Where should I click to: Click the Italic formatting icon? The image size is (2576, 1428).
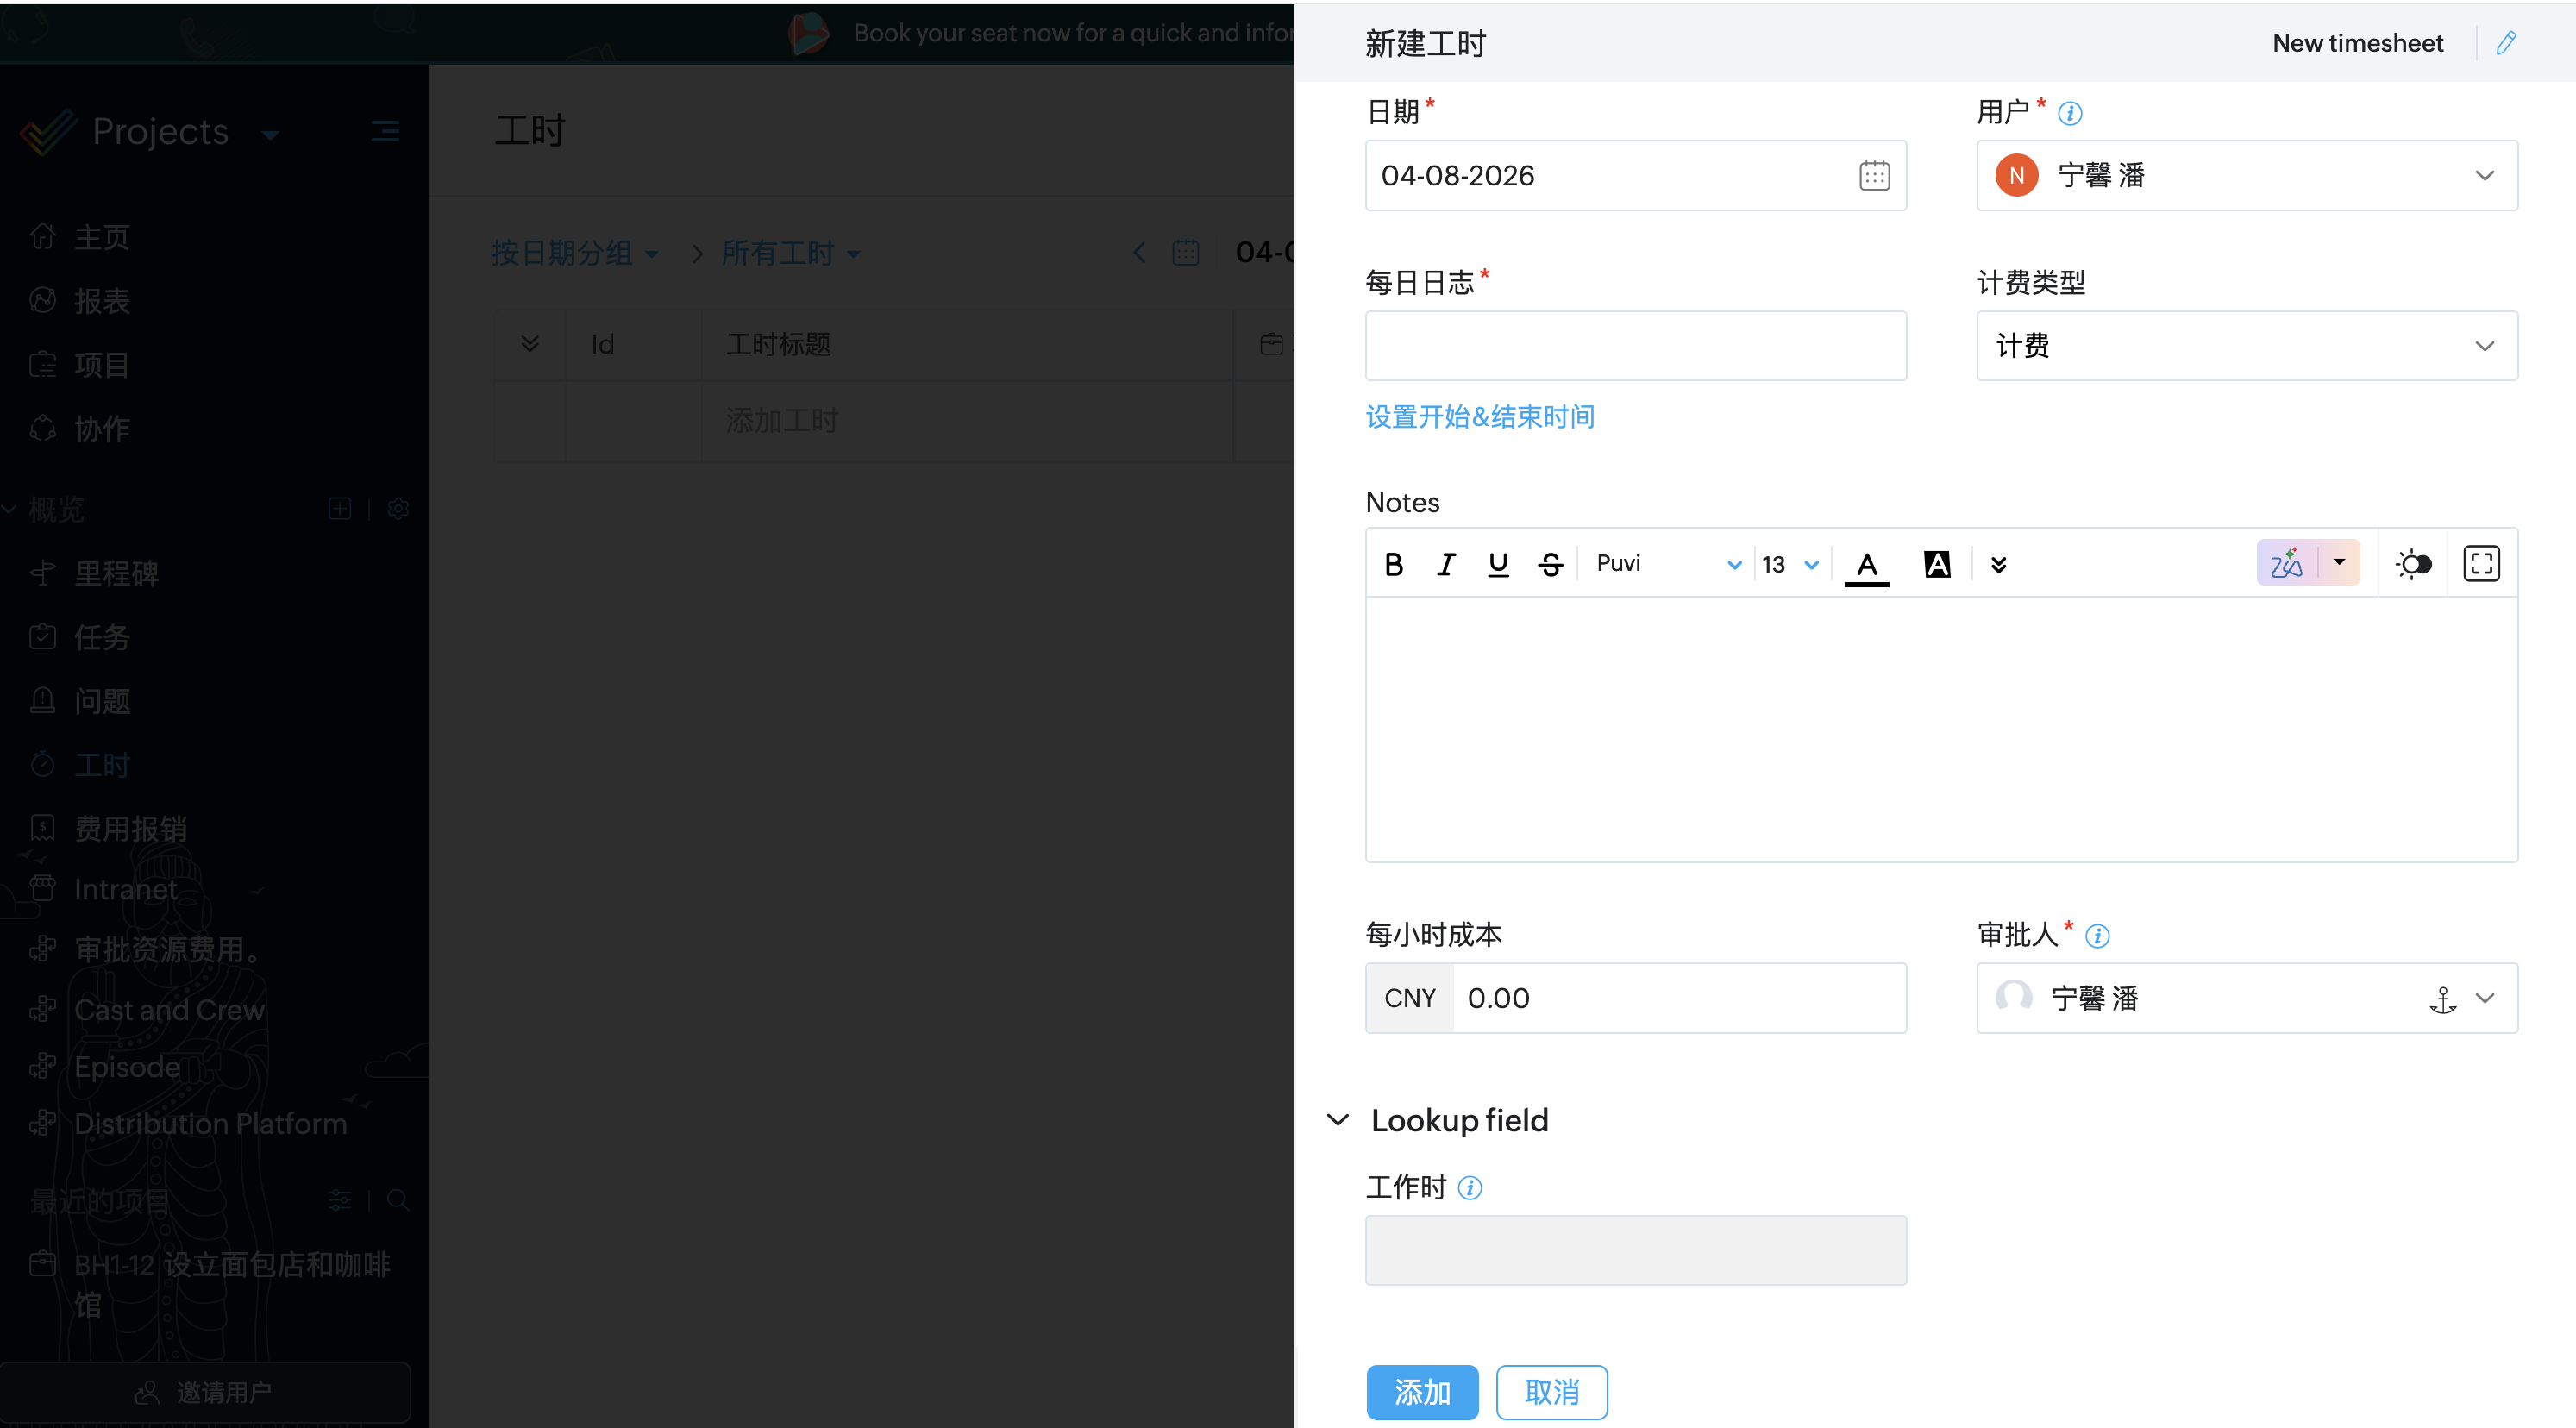pos(1445,564)
